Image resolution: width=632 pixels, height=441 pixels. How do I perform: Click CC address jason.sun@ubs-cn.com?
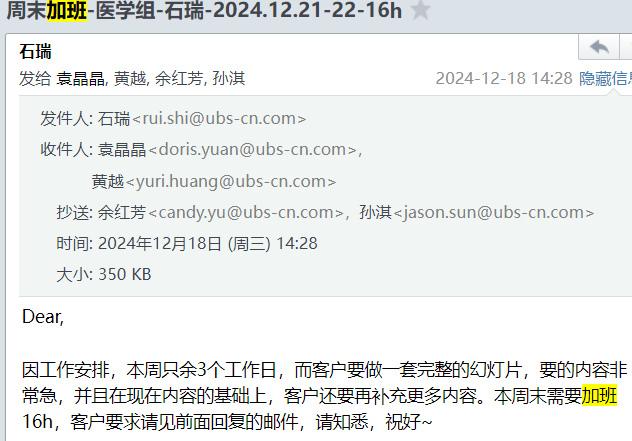coord(494,212)
